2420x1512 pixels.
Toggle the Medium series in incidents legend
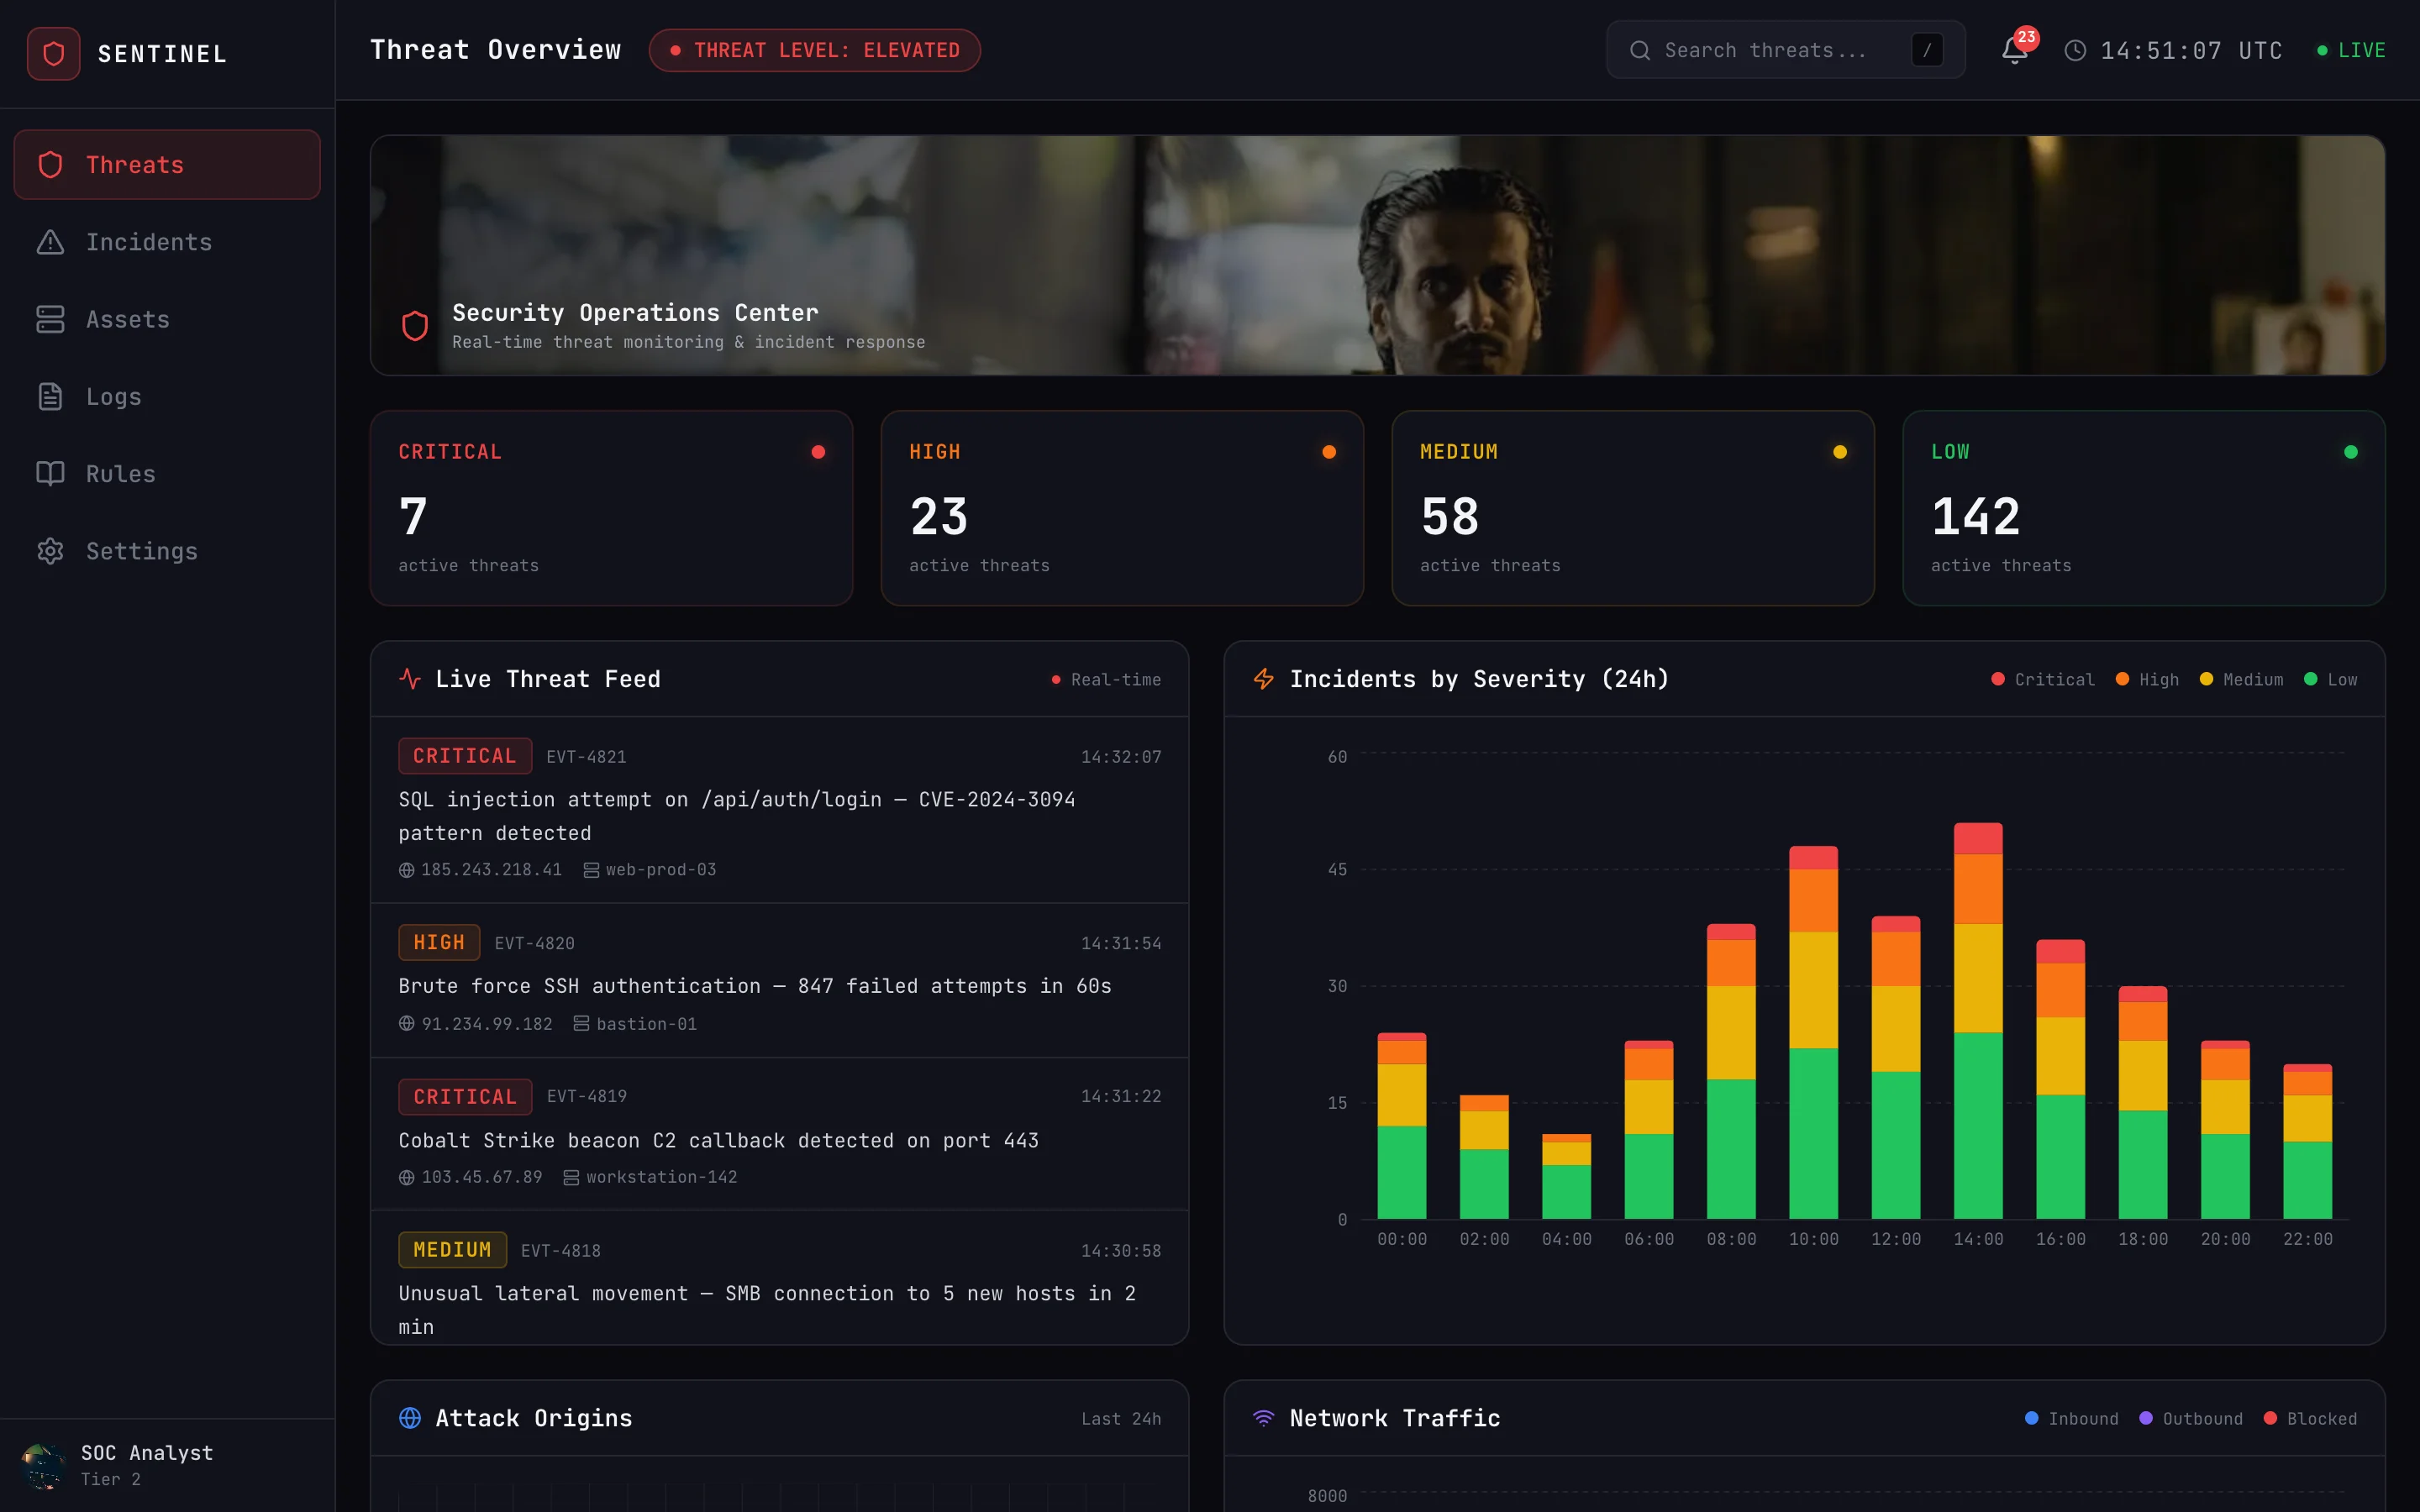[x=2241, y=679]
